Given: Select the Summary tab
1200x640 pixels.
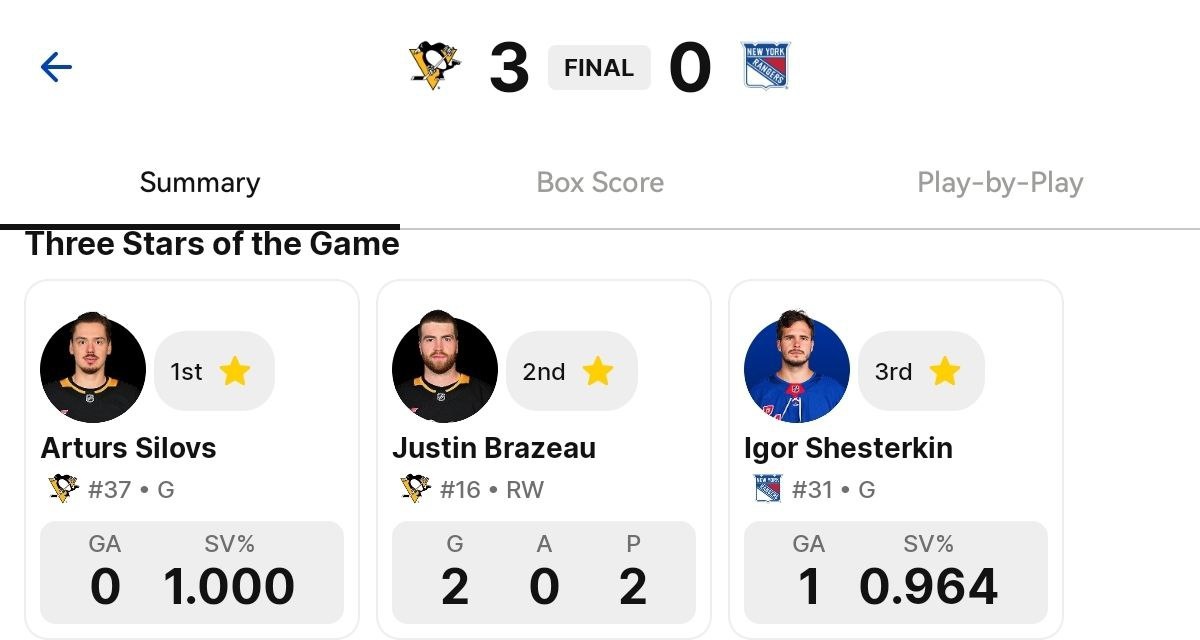Looking at the screenshot, I should 199,183.
